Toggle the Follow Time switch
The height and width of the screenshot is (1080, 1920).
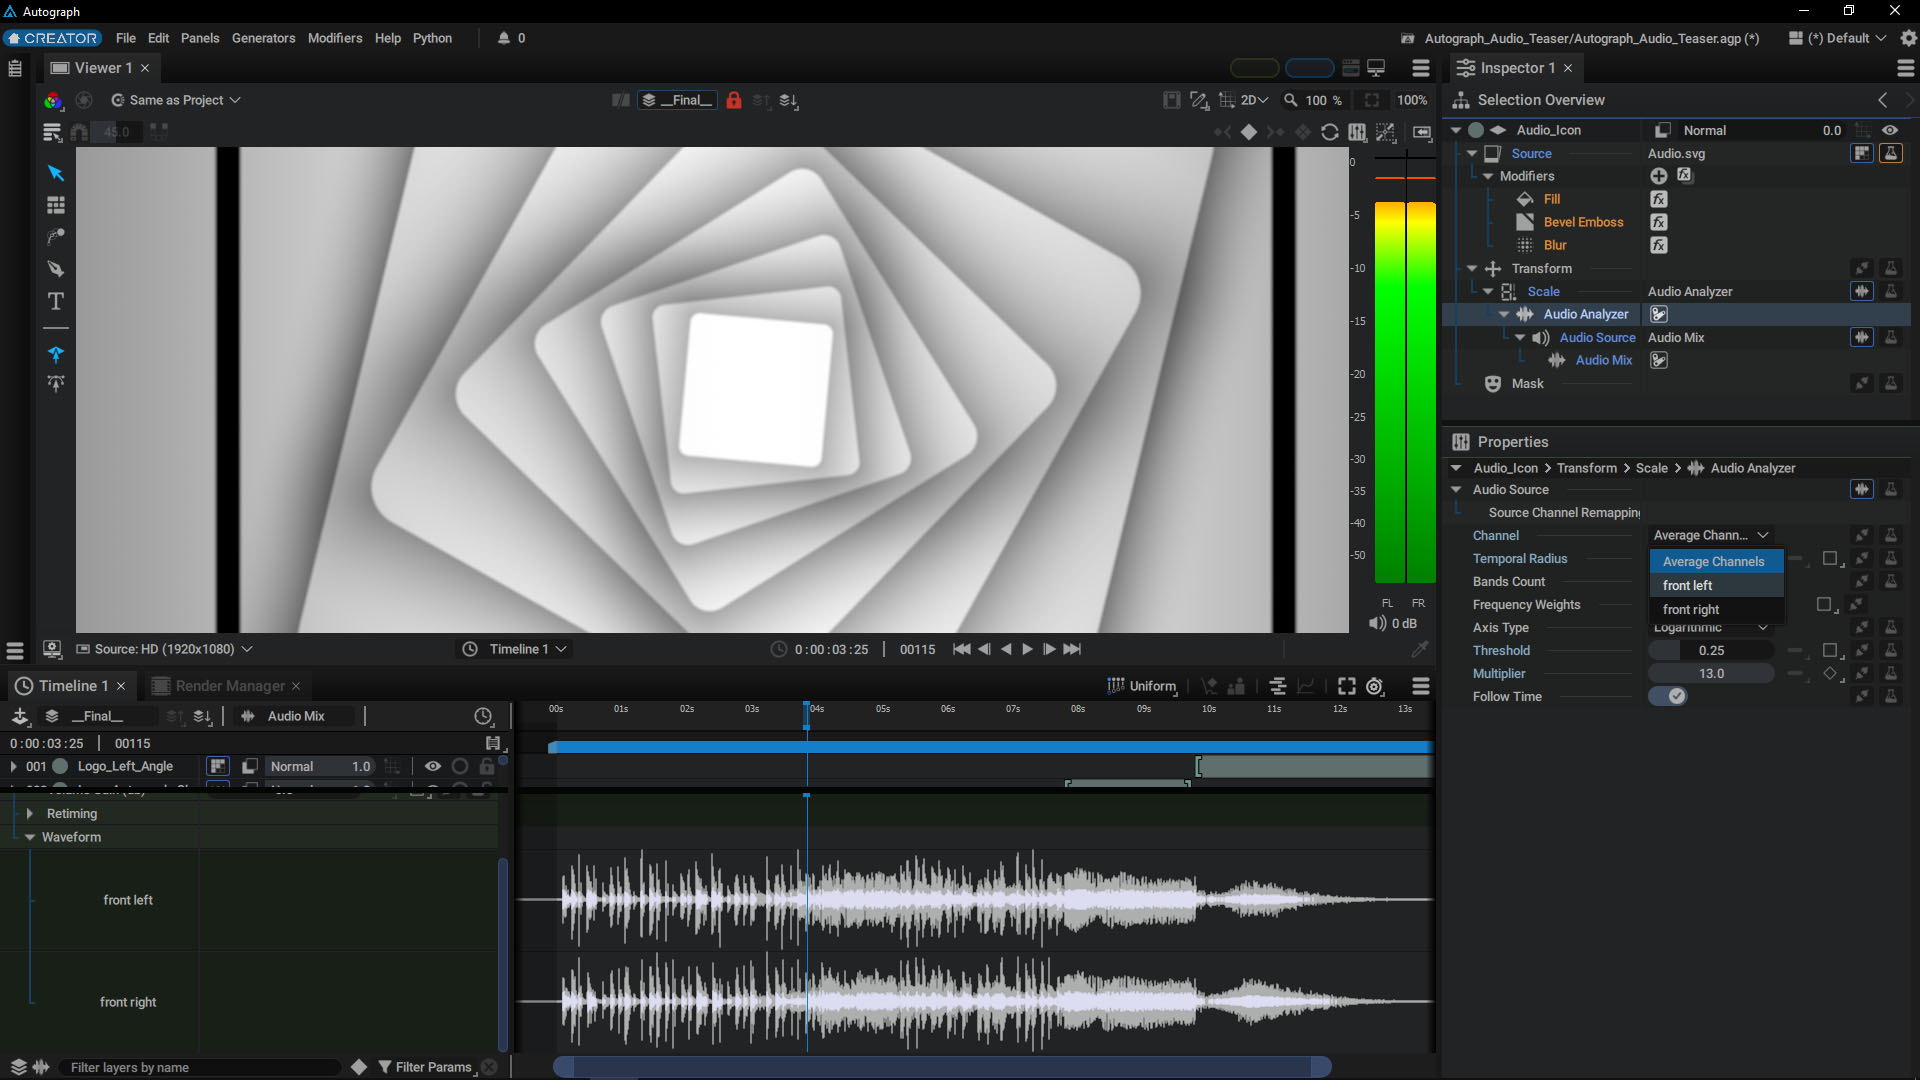[x=1668, y=696]
